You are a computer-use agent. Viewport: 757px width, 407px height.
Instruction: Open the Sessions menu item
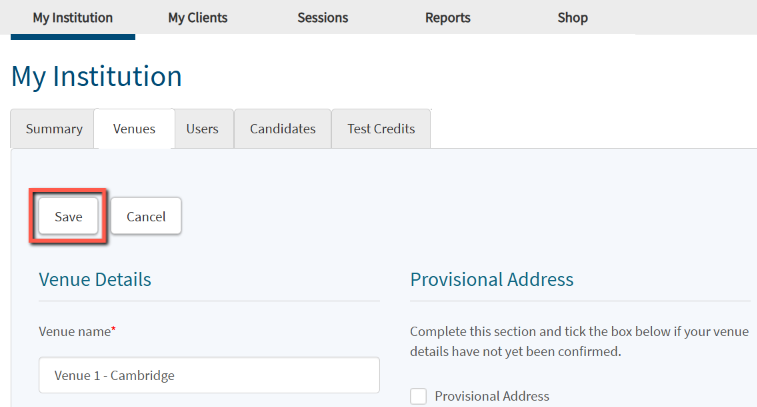pyautogui.click(x=323, y=18)
